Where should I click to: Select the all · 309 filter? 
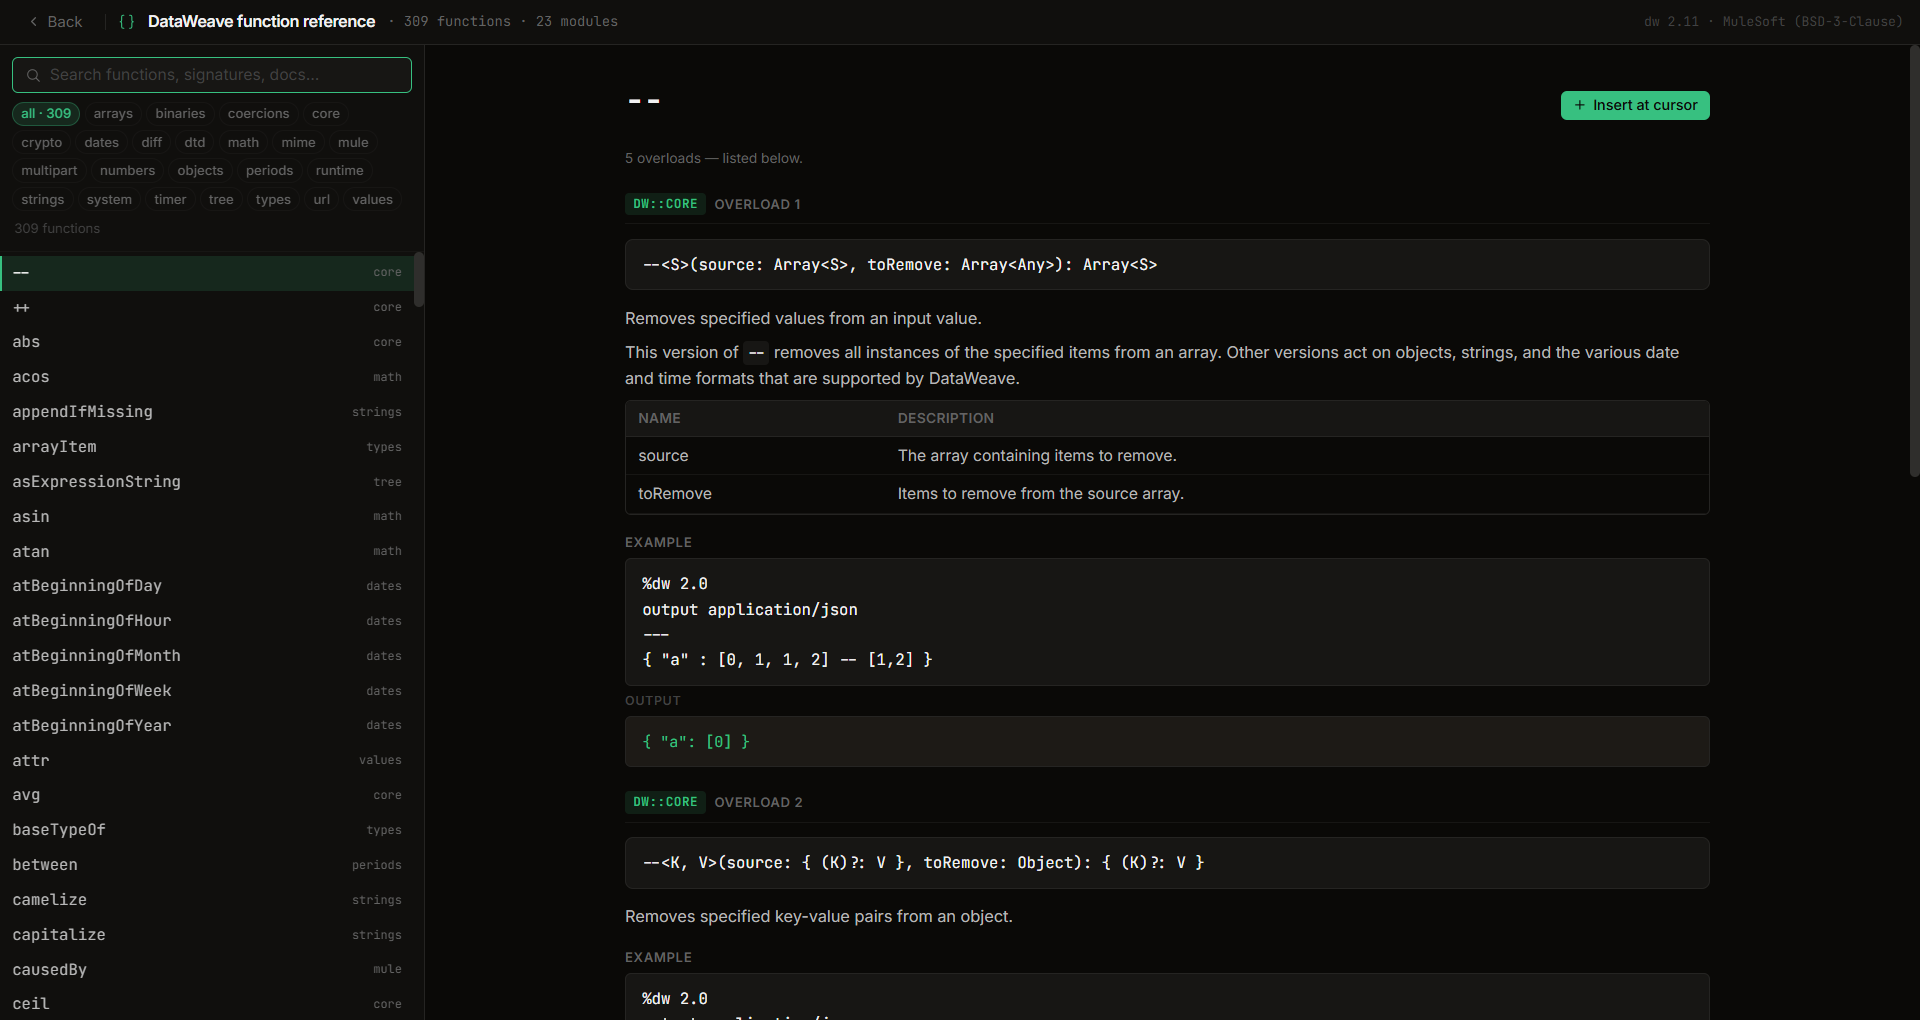(46, 114)
